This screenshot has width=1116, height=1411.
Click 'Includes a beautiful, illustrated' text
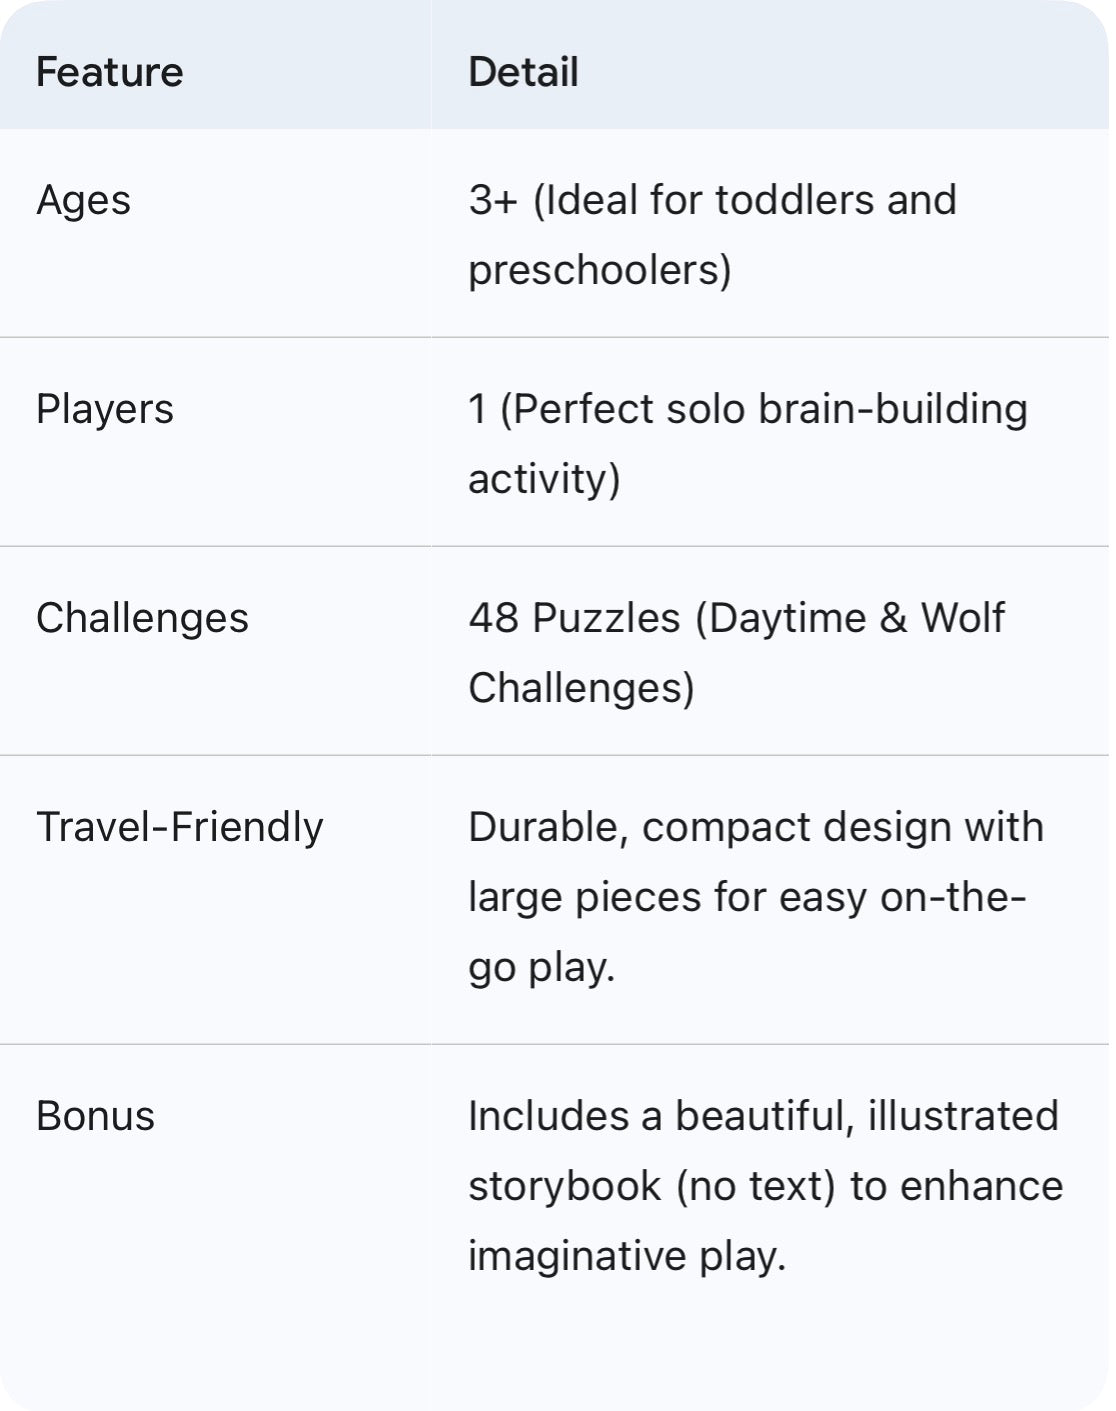pos(763,1116)
